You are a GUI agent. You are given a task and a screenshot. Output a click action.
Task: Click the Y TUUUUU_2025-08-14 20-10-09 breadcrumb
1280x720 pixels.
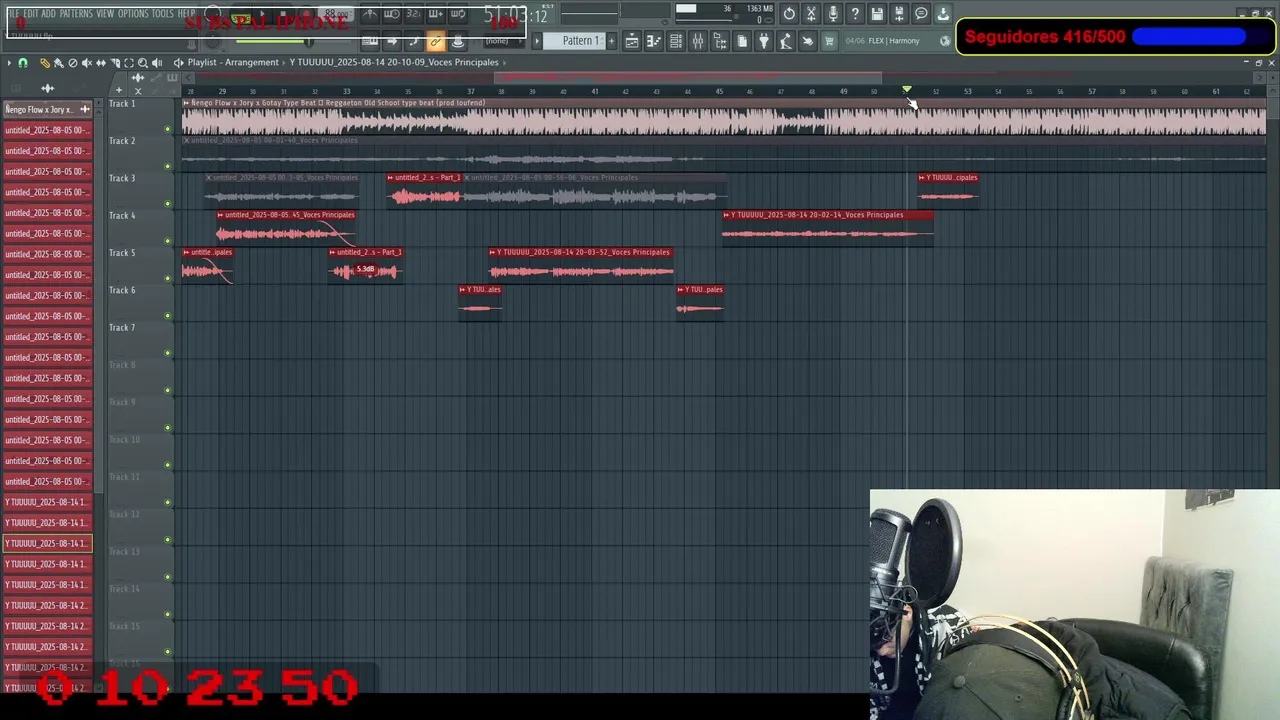point(394,63)
